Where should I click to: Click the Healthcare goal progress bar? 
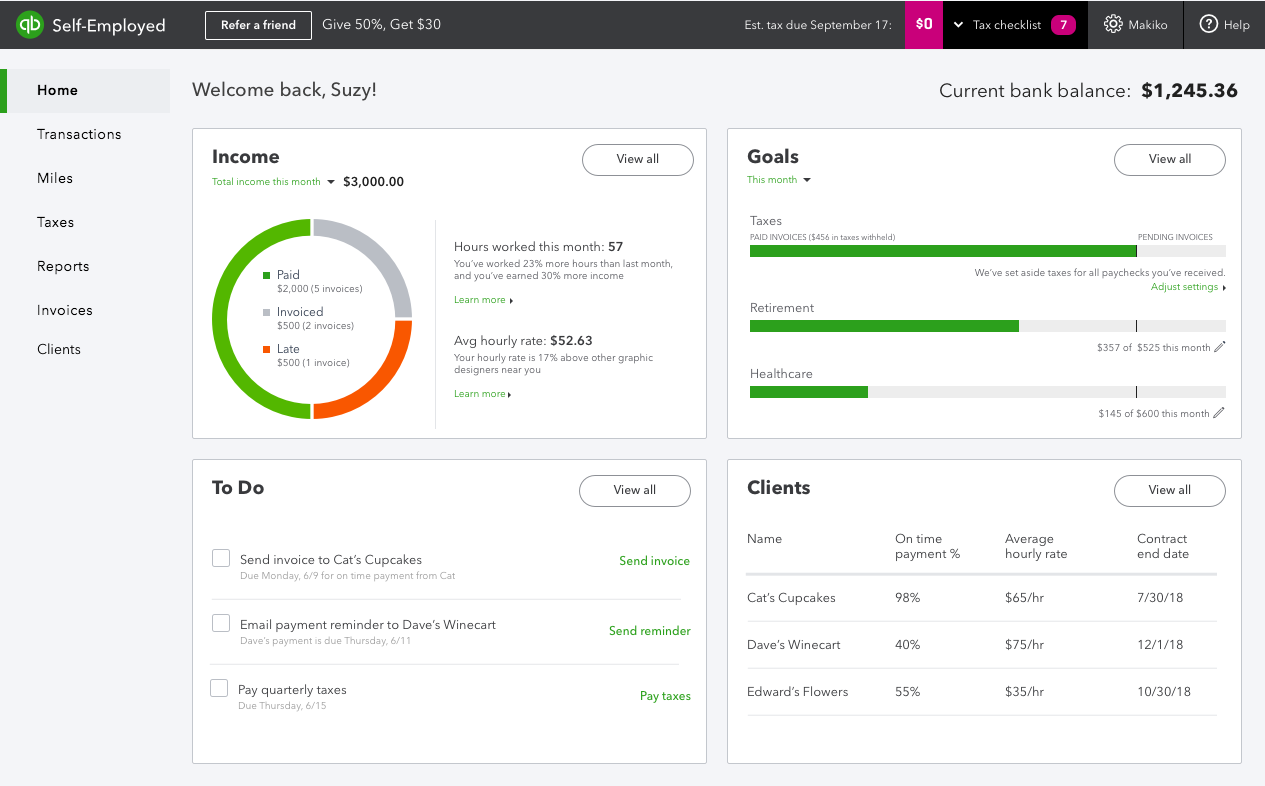coord(988,392)
